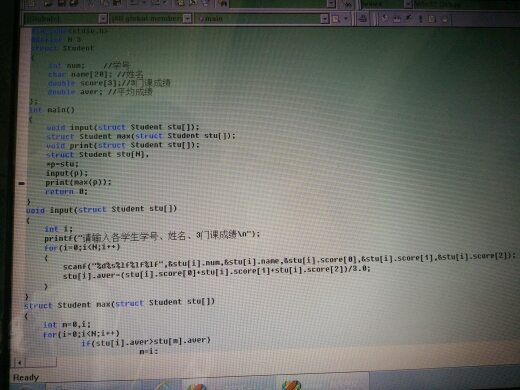Viewport: 520px width, 390px height.
Task: Click the 'void print(struct Student stu[]);' prototype
Action: 123,145
